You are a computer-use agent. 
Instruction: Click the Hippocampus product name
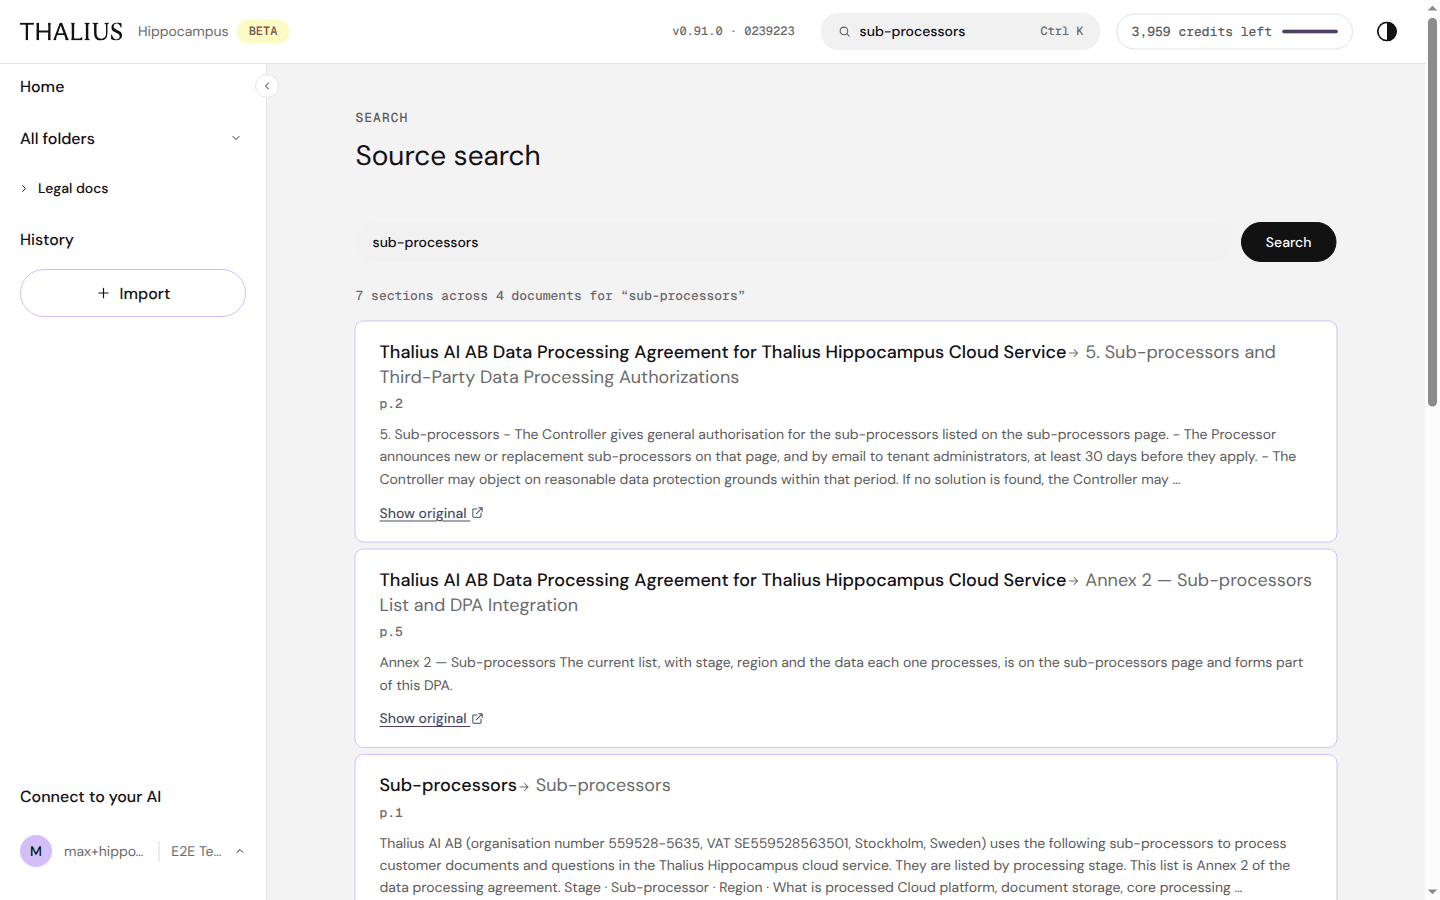183,32
